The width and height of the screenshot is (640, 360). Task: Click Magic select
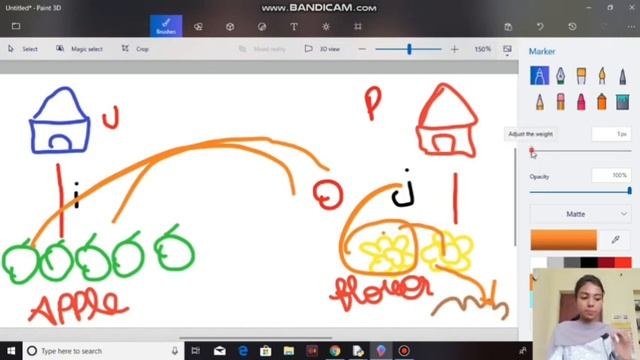tap(79, 49)
